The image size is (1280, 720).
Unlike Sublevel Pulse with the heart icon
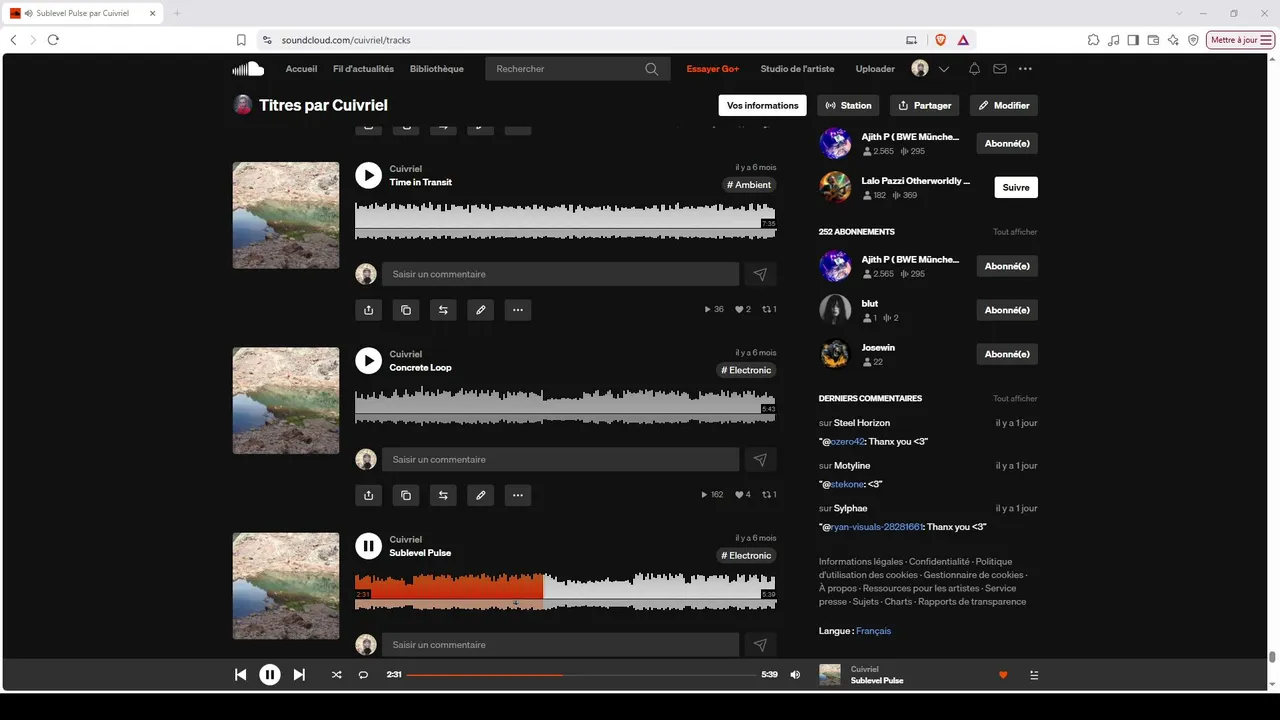(x=1003, y=675)
